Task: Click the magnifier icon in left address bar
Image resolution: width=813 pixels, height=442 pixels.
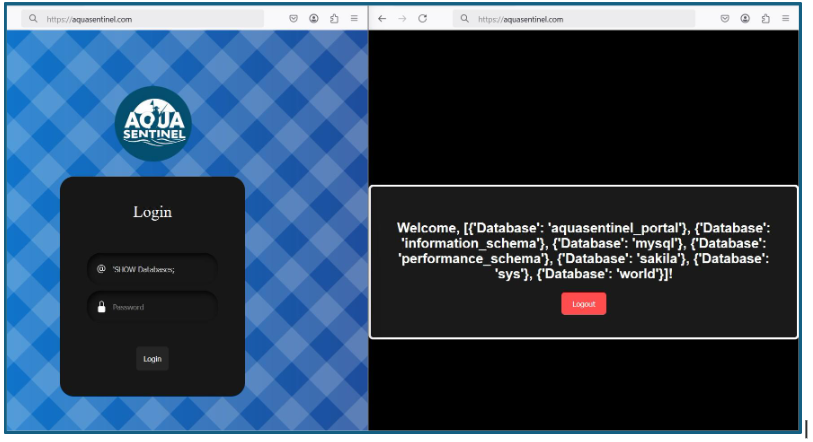Action: click(x=33, y=19)
